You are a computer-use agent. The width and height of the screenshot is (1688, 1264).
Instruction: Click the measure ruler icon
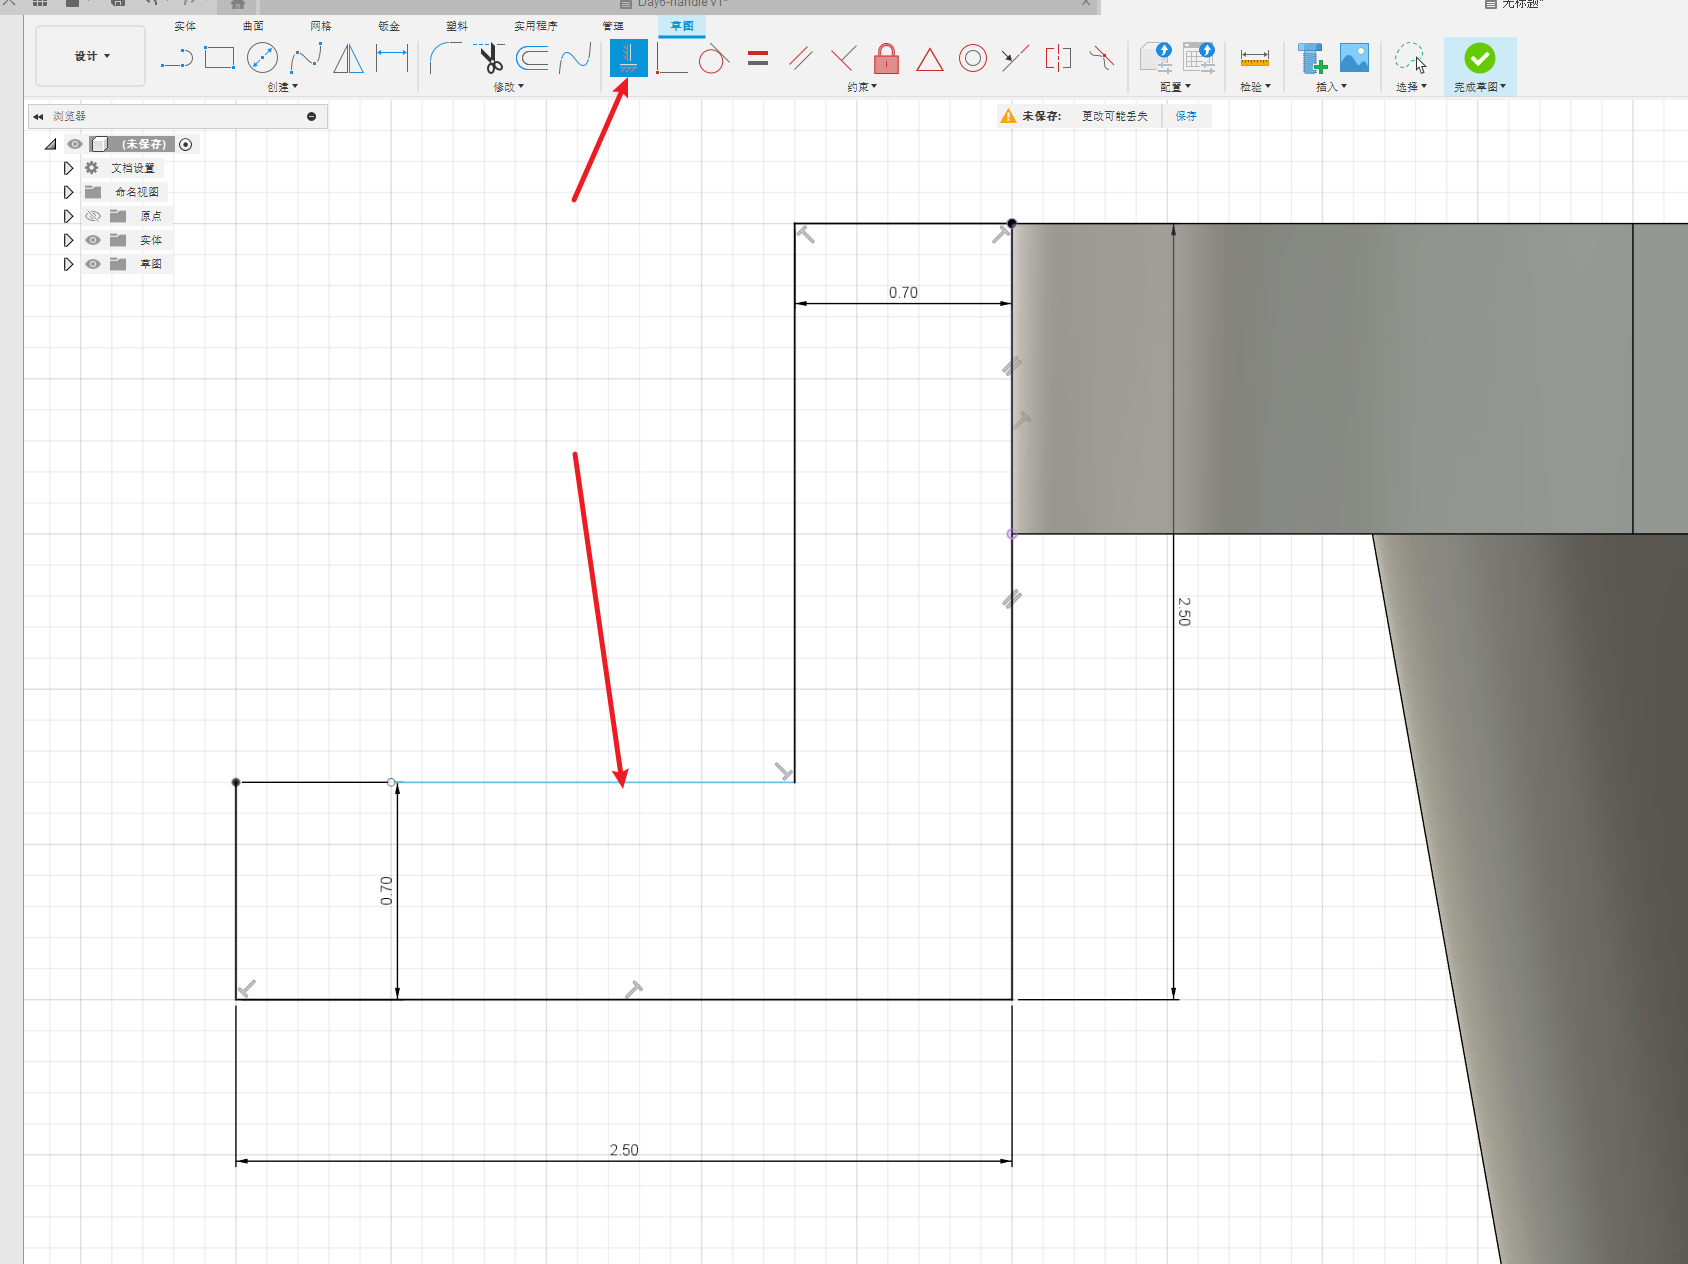(x=1254, y=59)
